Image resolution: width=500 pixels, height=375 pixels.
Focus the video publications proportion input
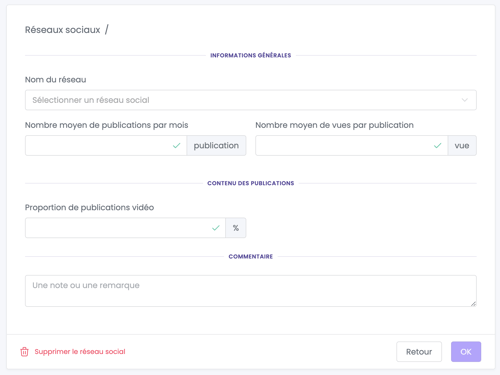point(125,228)
